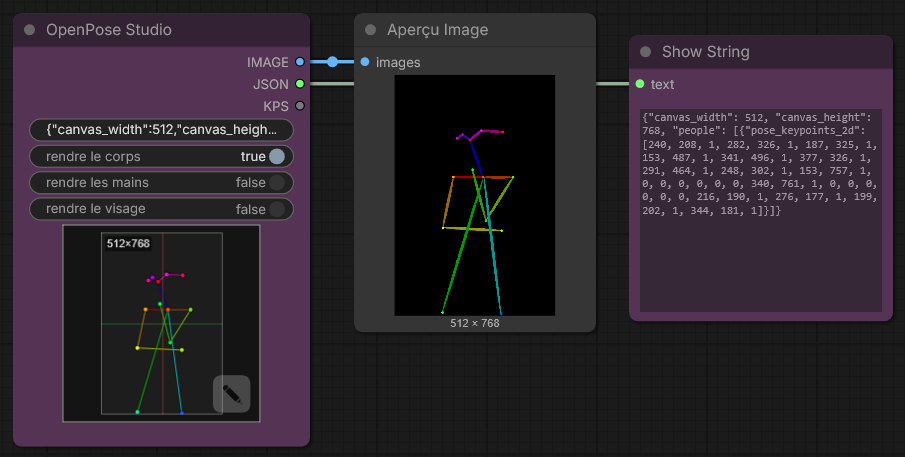Collapse the Show String node dot
This screenshot has height=457, width=905.
pyautogui.click(x=645, y=52)
